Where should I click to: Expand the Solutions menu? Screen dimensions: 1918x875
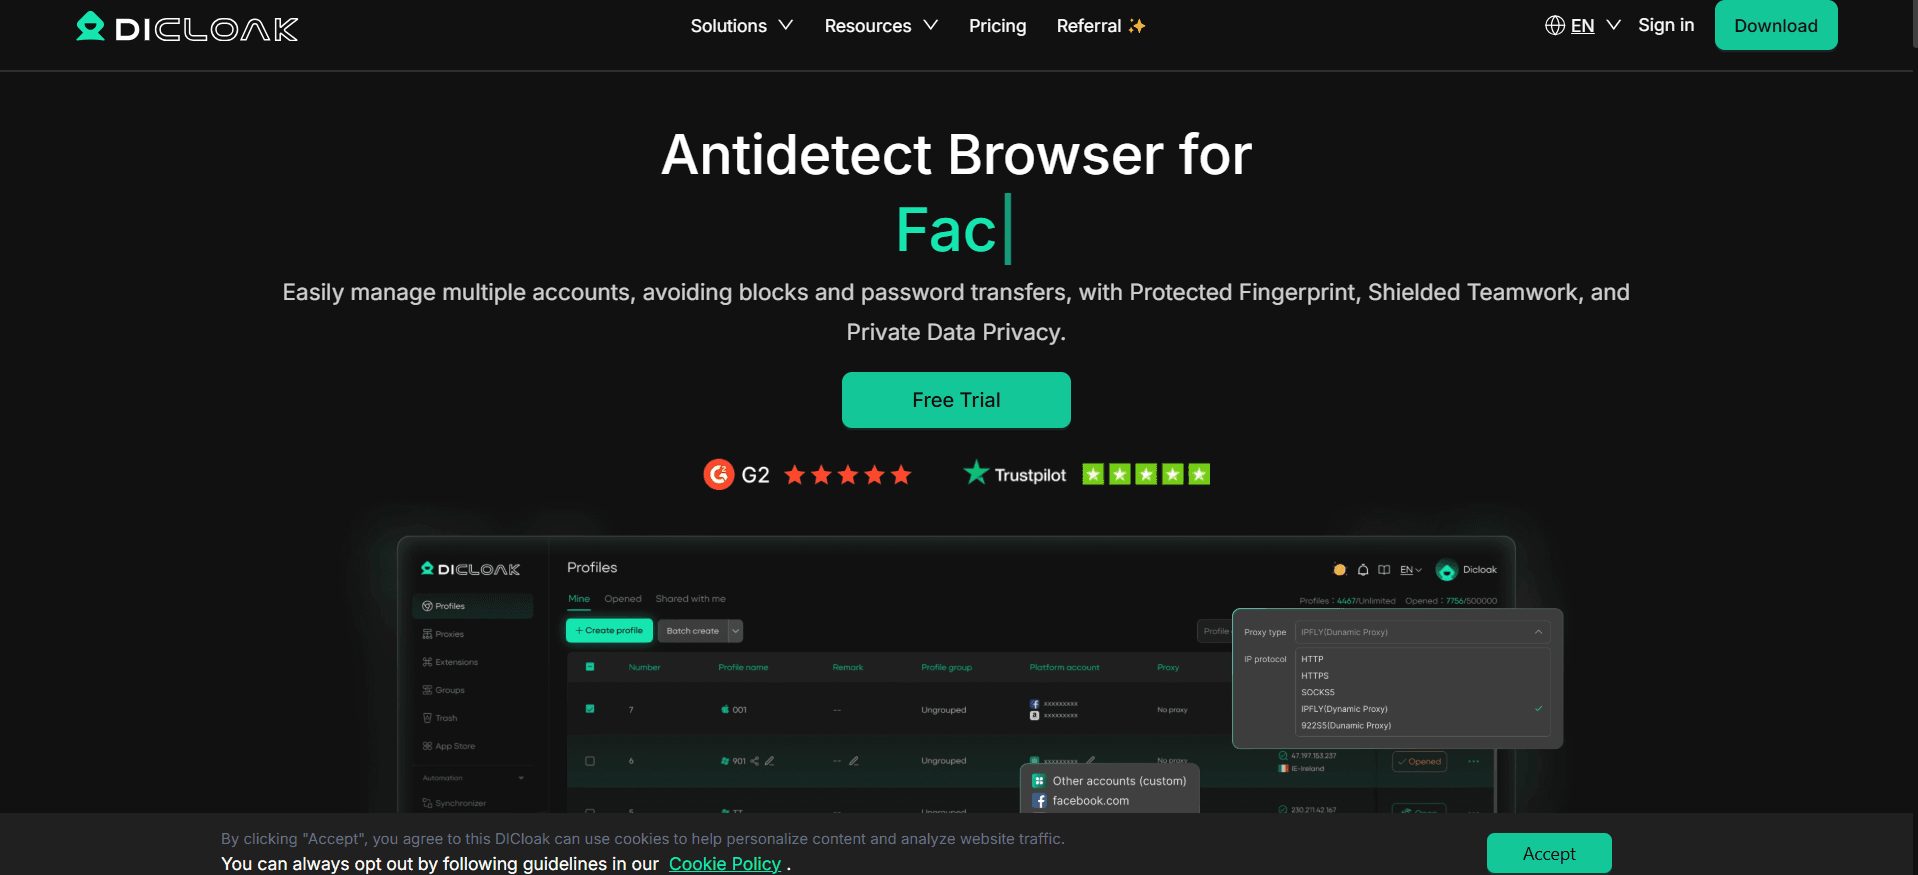(741, 26)
